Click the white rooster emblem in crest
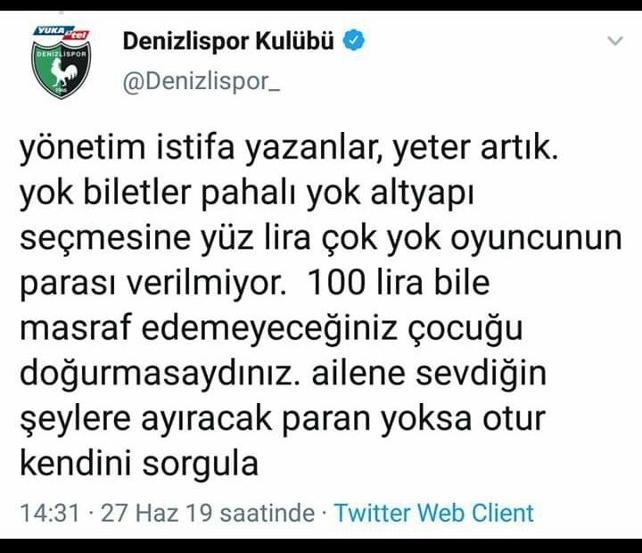 click(x=62, y=72)
